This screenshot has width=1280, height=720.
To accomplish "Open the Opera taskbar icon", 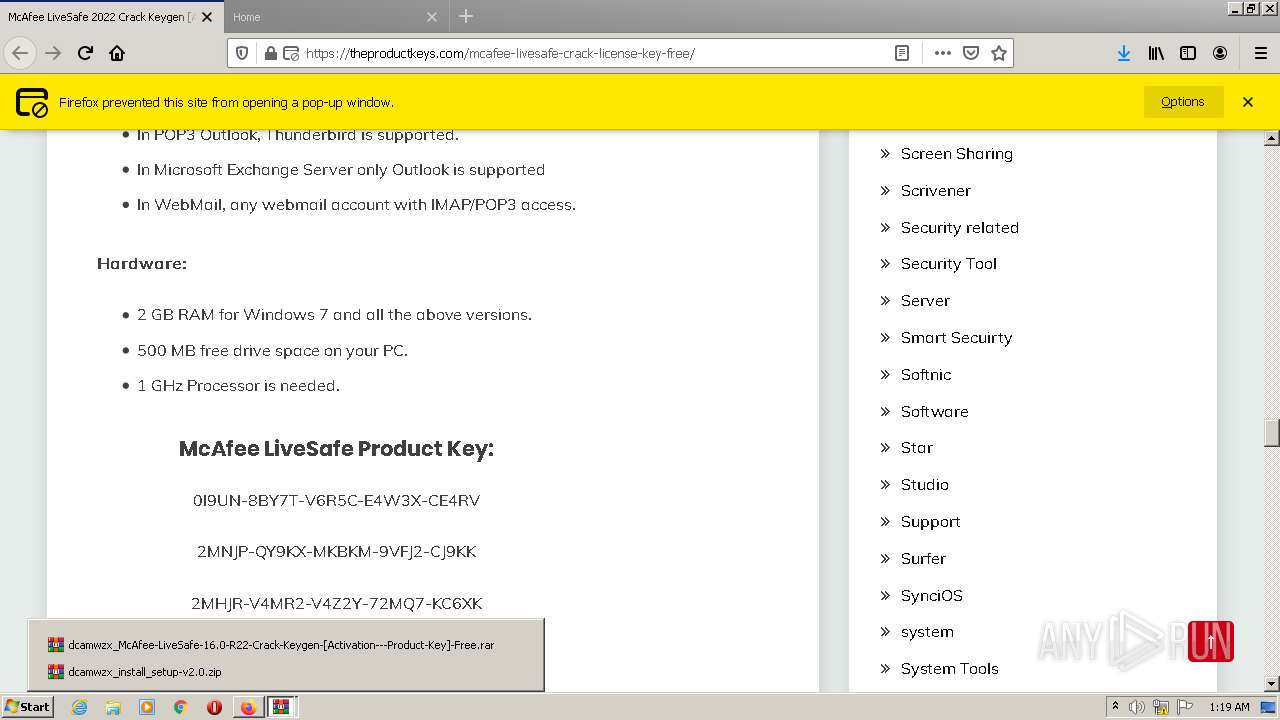I will click(x=214, y=707).
